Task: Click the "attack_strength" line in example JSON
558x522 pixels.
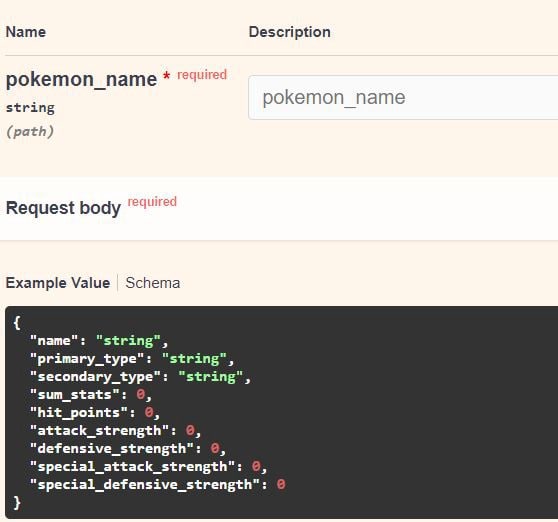Action: tap(115, 431)
